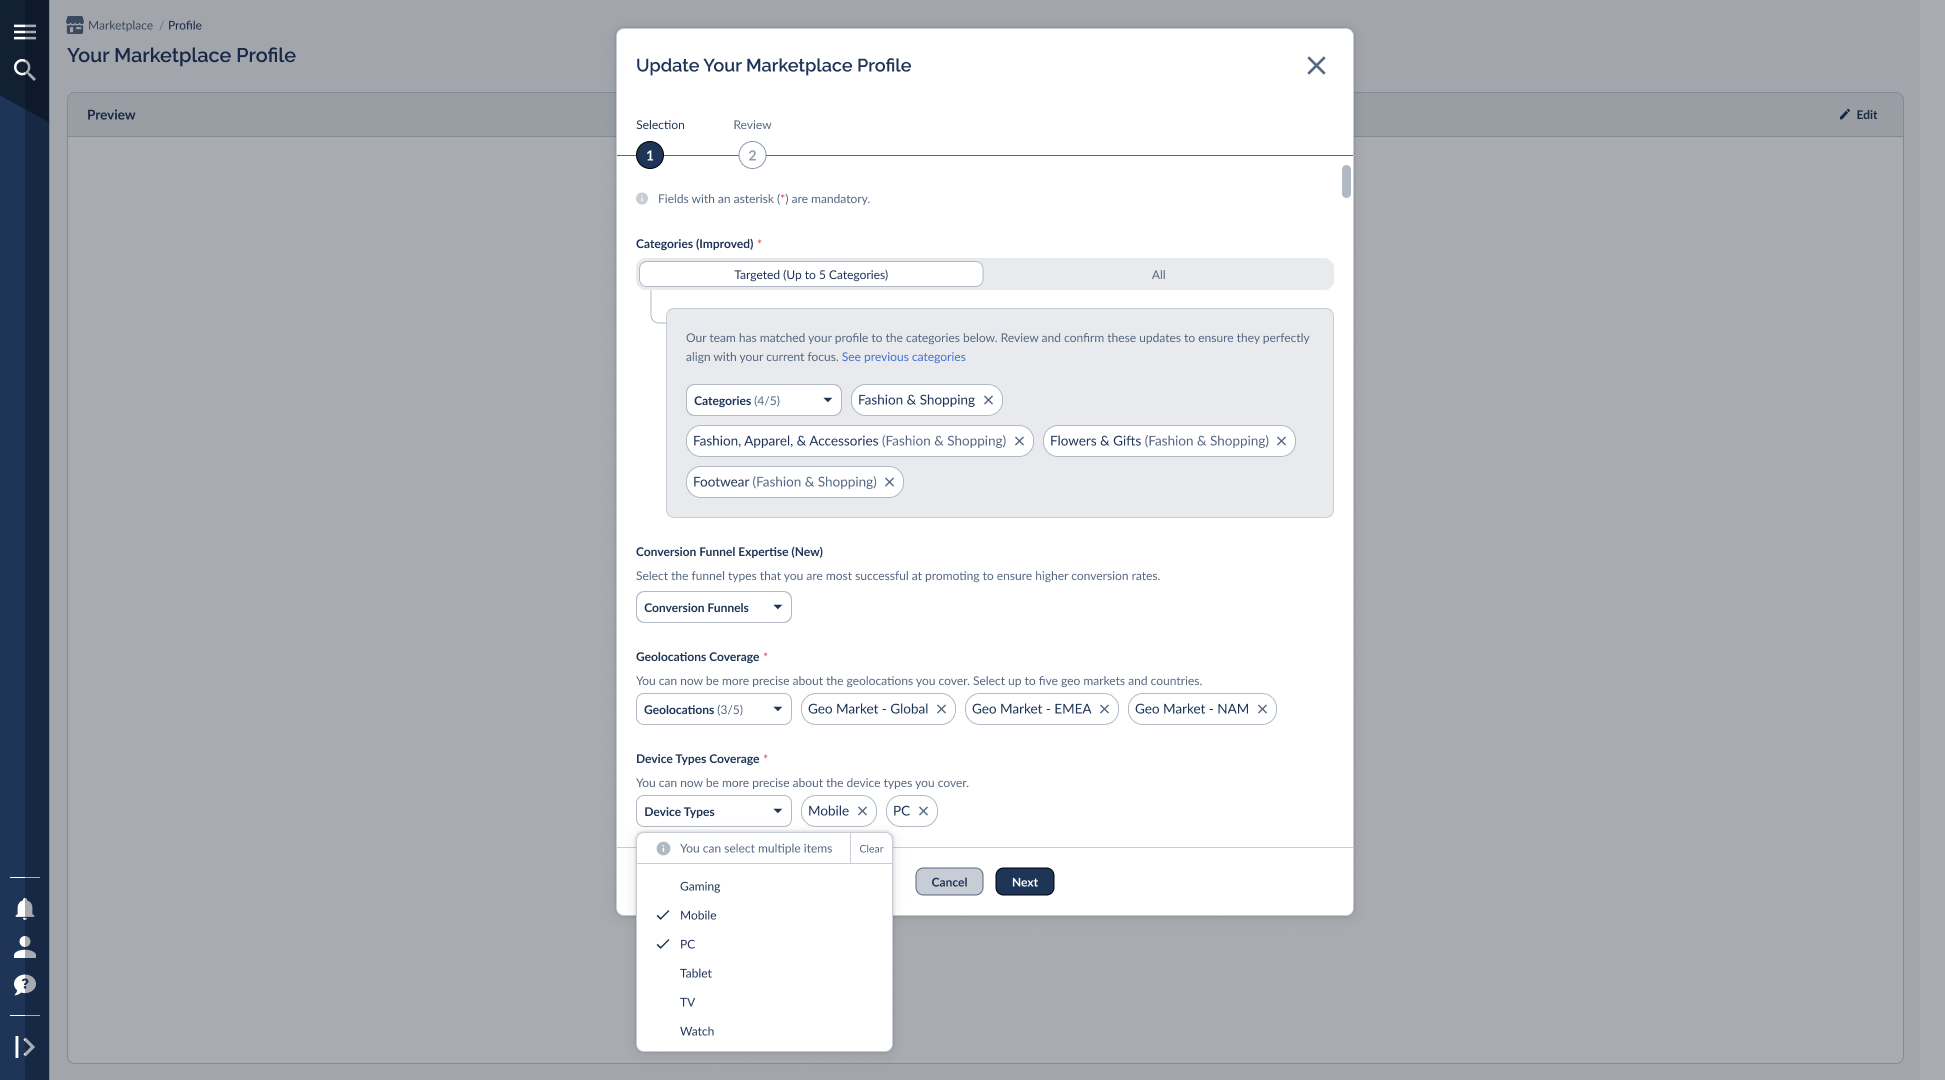Click the Next button
The height and width of the screenshot is (1080, 1945).
pos(1024,881)
